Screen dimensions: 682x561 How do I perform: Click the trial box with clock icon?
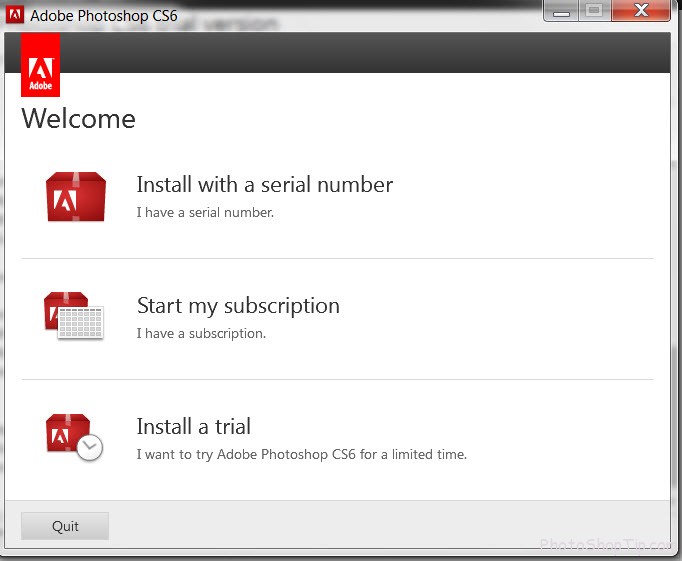(74, 437)
